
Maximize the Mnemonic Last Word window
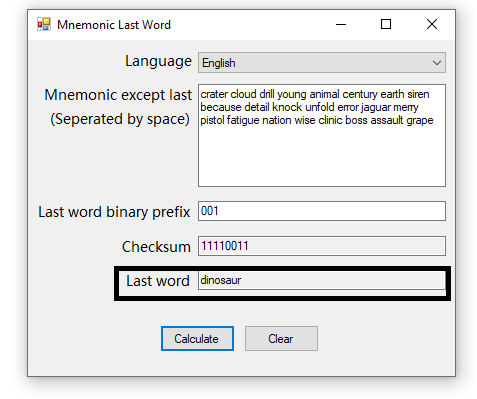386,24
